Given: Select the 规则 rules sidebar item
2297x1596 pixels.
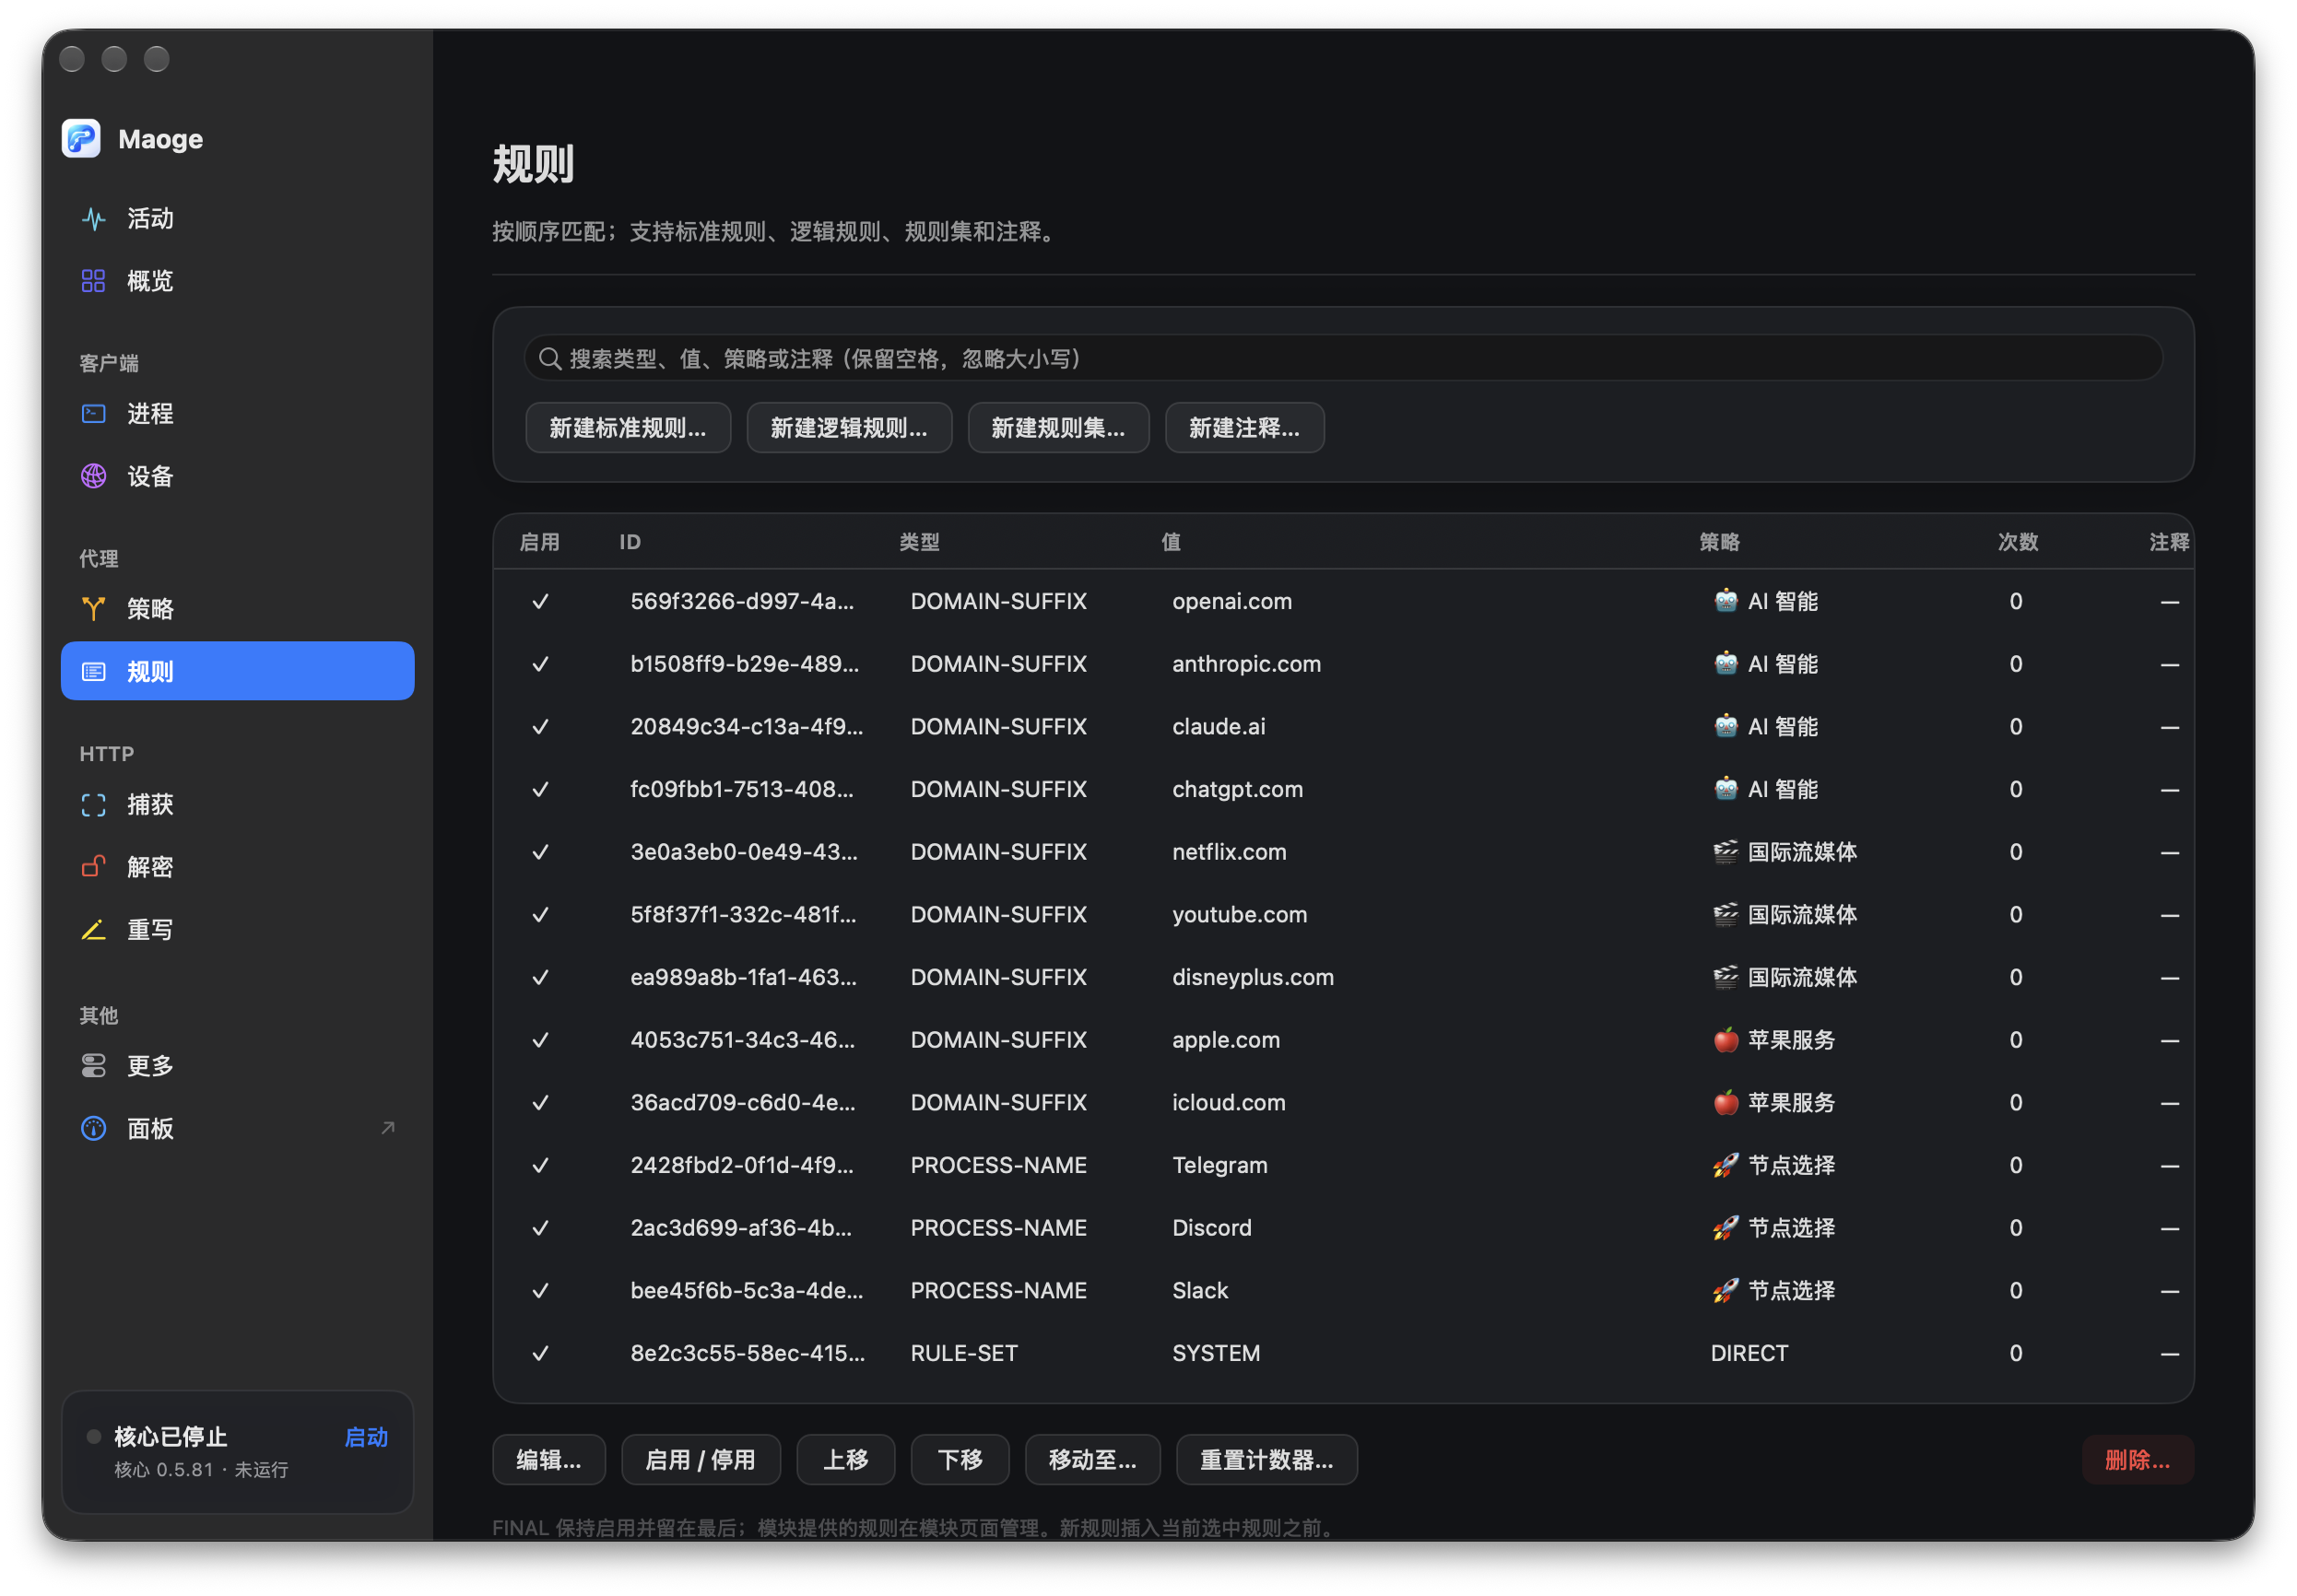Looking at the screenshot, I should [x=237, y=671].
